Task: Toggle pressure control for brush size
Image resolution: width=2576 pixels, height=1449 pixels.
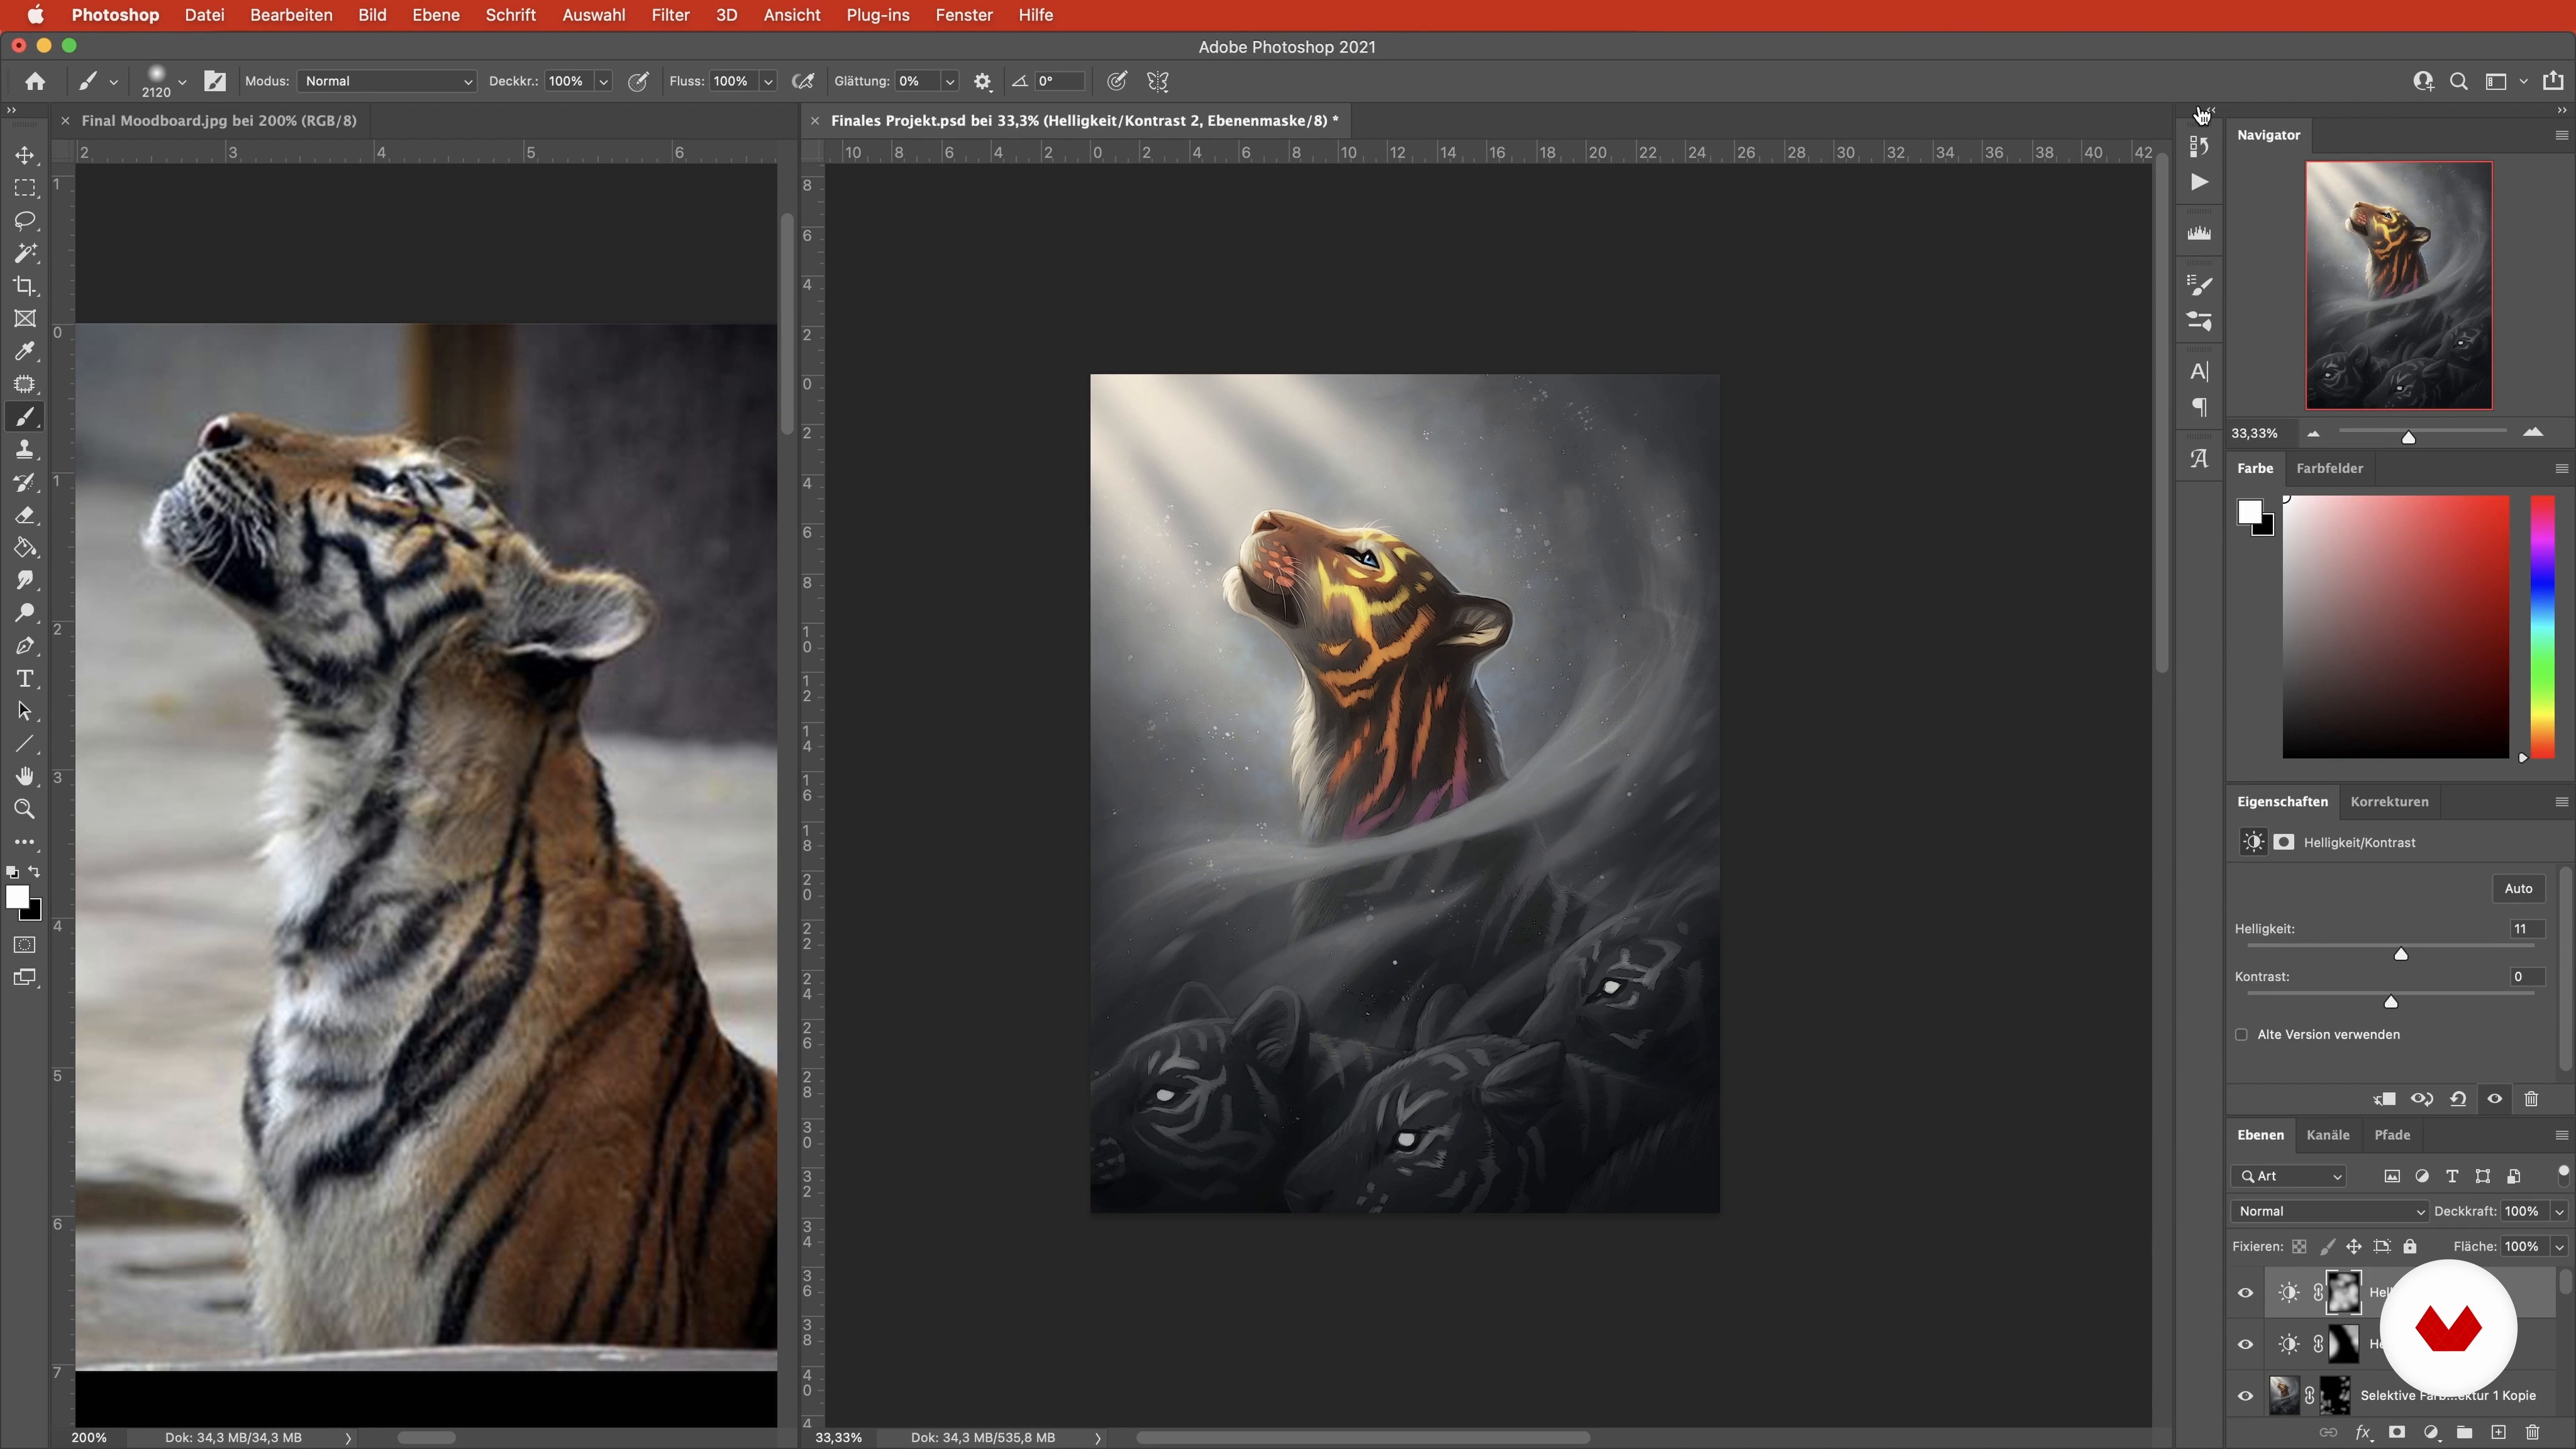Action: point(1117,81)
